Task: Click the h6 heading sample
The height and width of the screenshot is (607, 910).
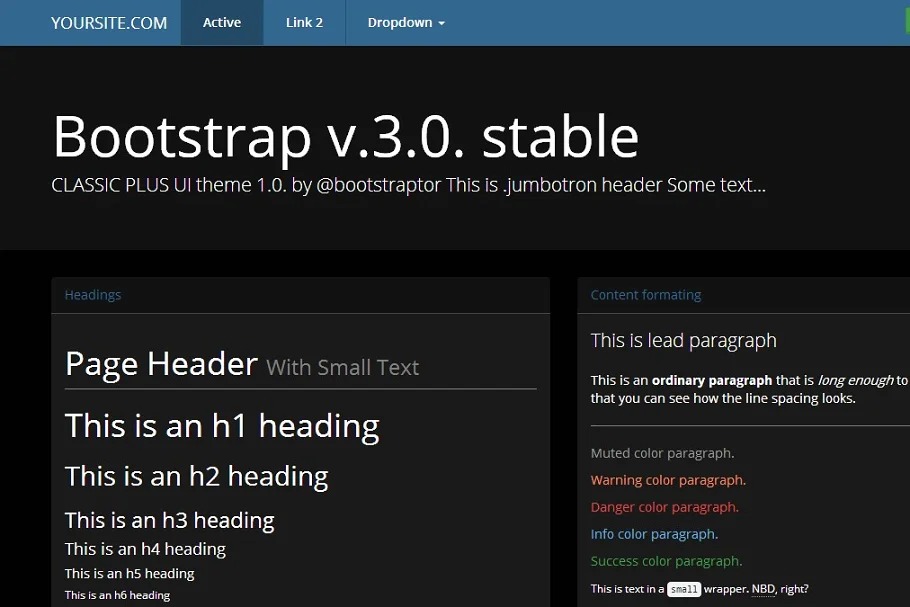Action: (117, 595)
